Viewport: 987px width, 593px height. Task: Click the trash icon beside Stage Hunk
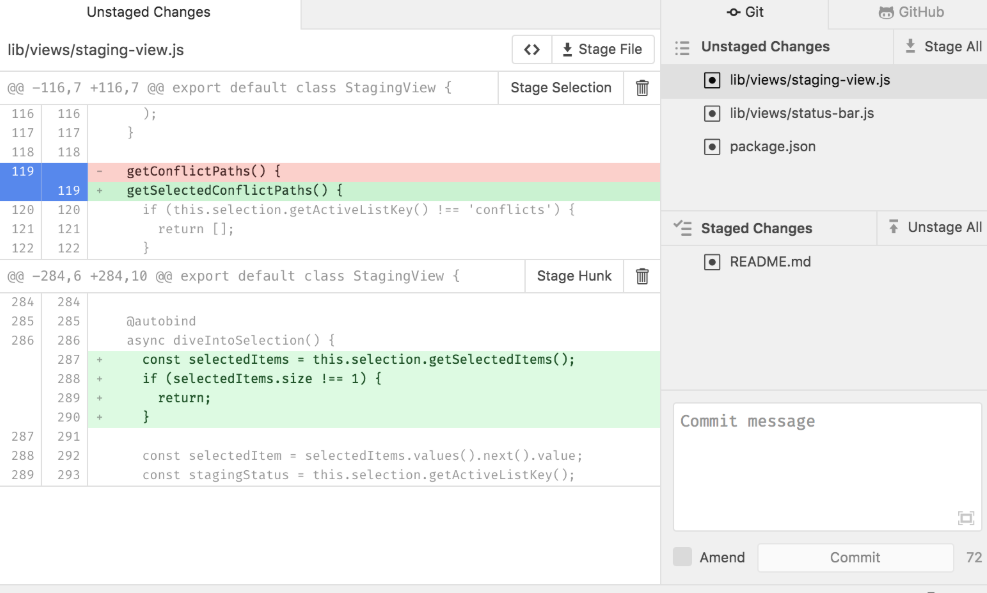tap(642, 276)
